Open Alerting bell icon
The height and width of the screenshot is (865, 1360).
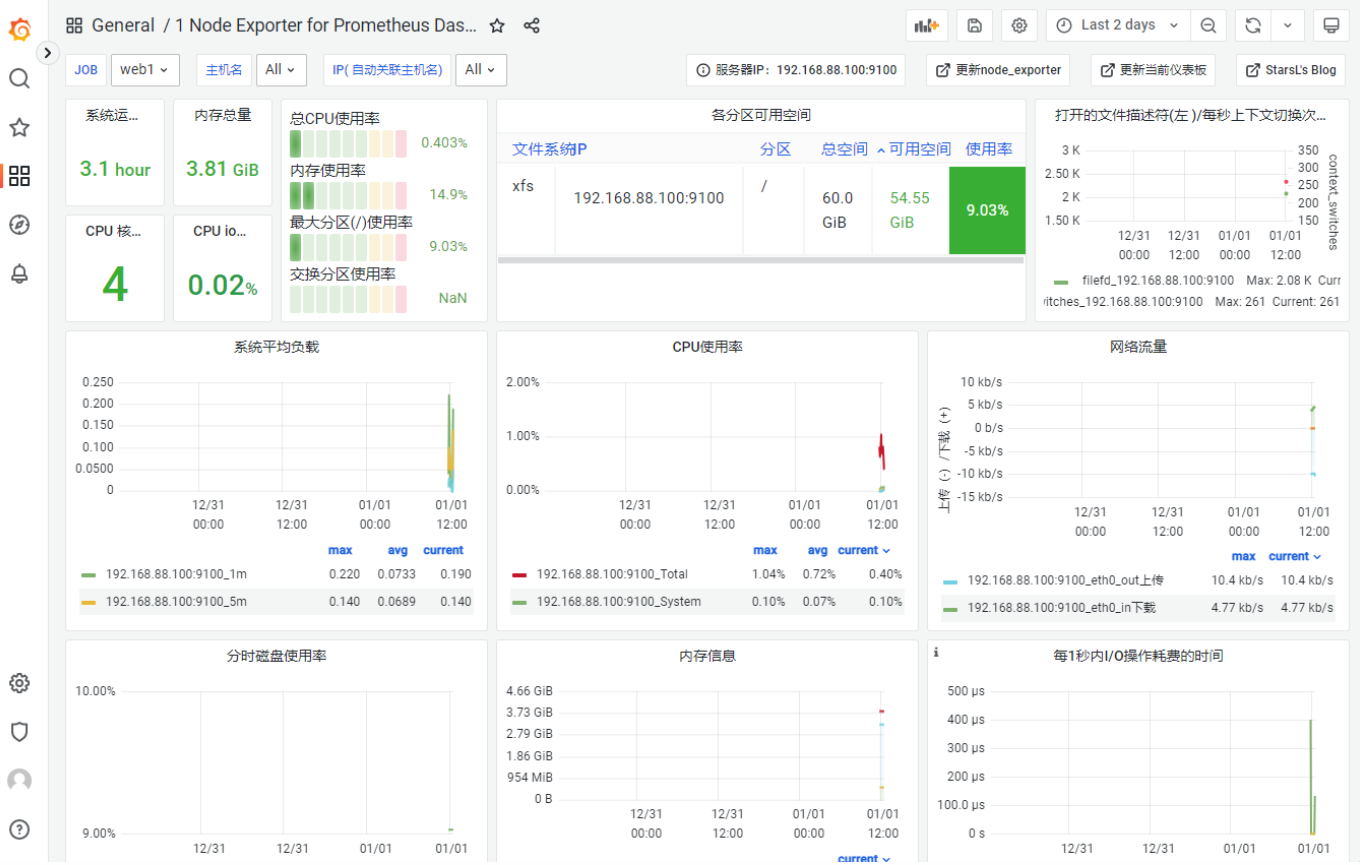click(19, 274)
